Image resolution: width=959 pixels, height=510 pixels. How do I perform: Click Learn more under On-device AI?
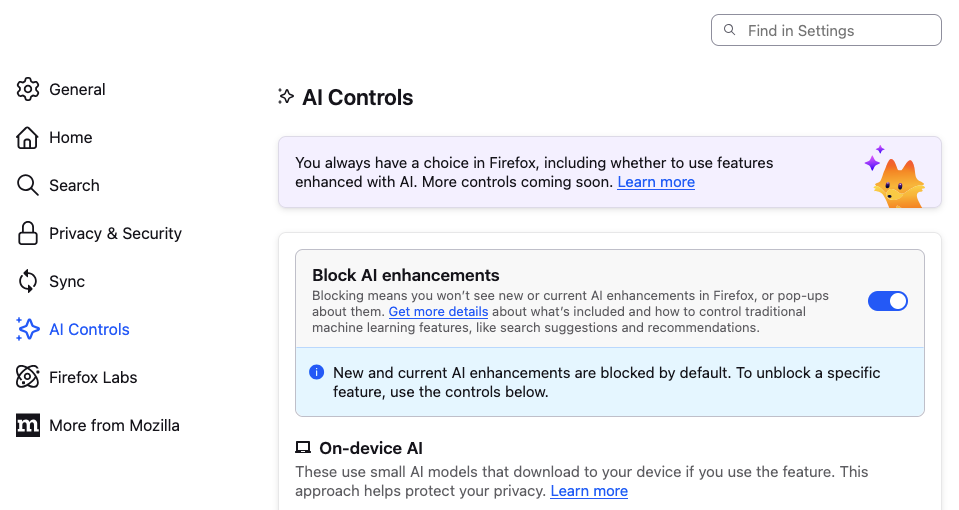(x=589, y=491)
